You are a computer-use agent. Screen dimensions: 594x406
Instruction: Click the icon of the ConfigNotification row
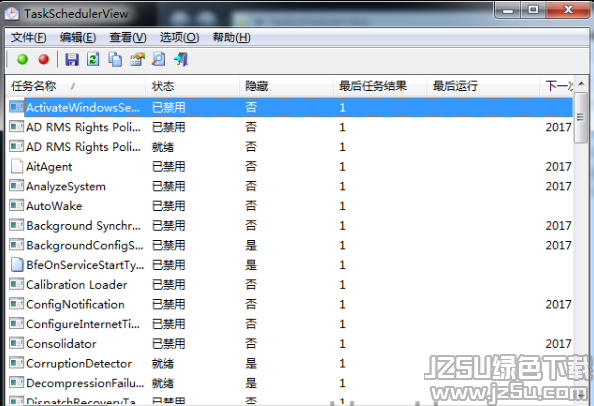coord(17,304)
